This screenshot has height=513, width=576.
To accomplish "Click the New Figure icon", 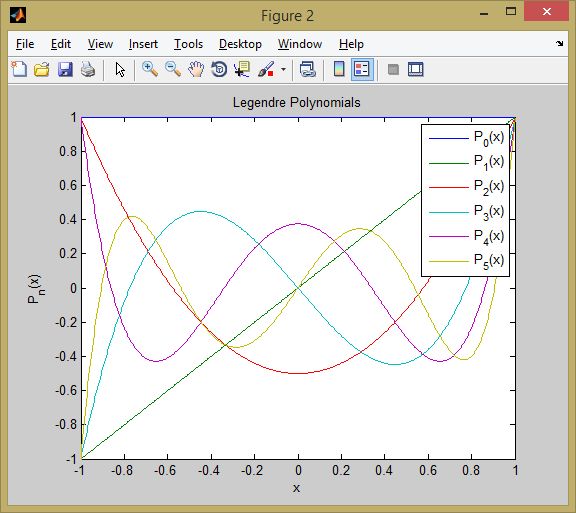I will click(19, 69).
